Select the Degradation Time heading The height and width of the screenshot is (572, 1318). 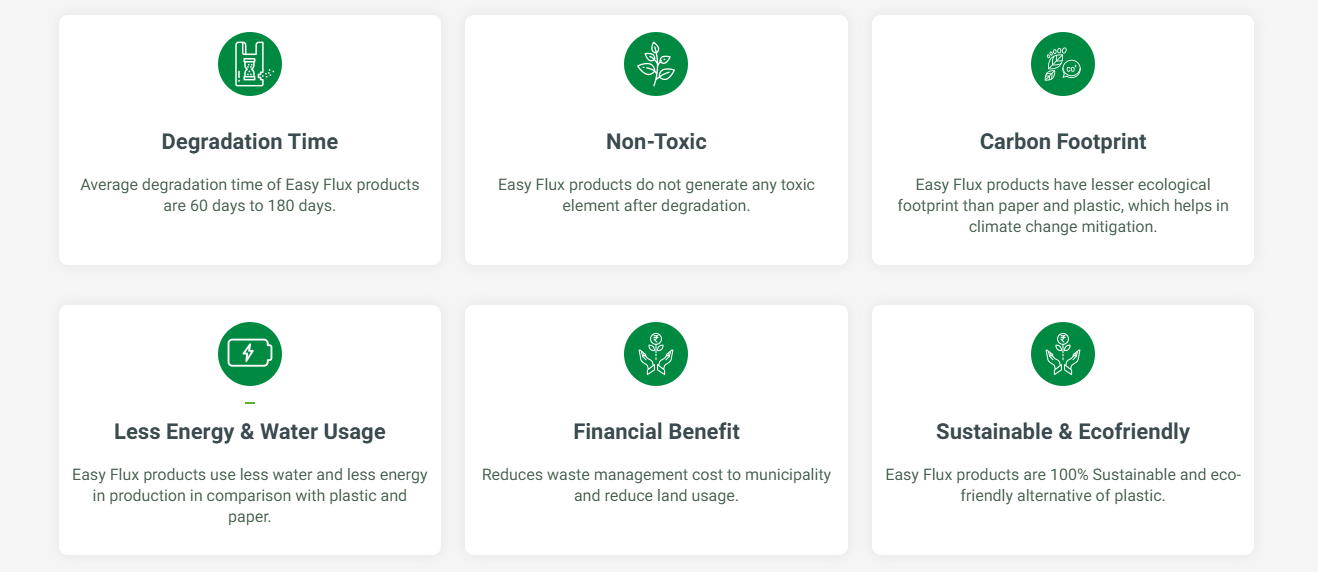250,142
